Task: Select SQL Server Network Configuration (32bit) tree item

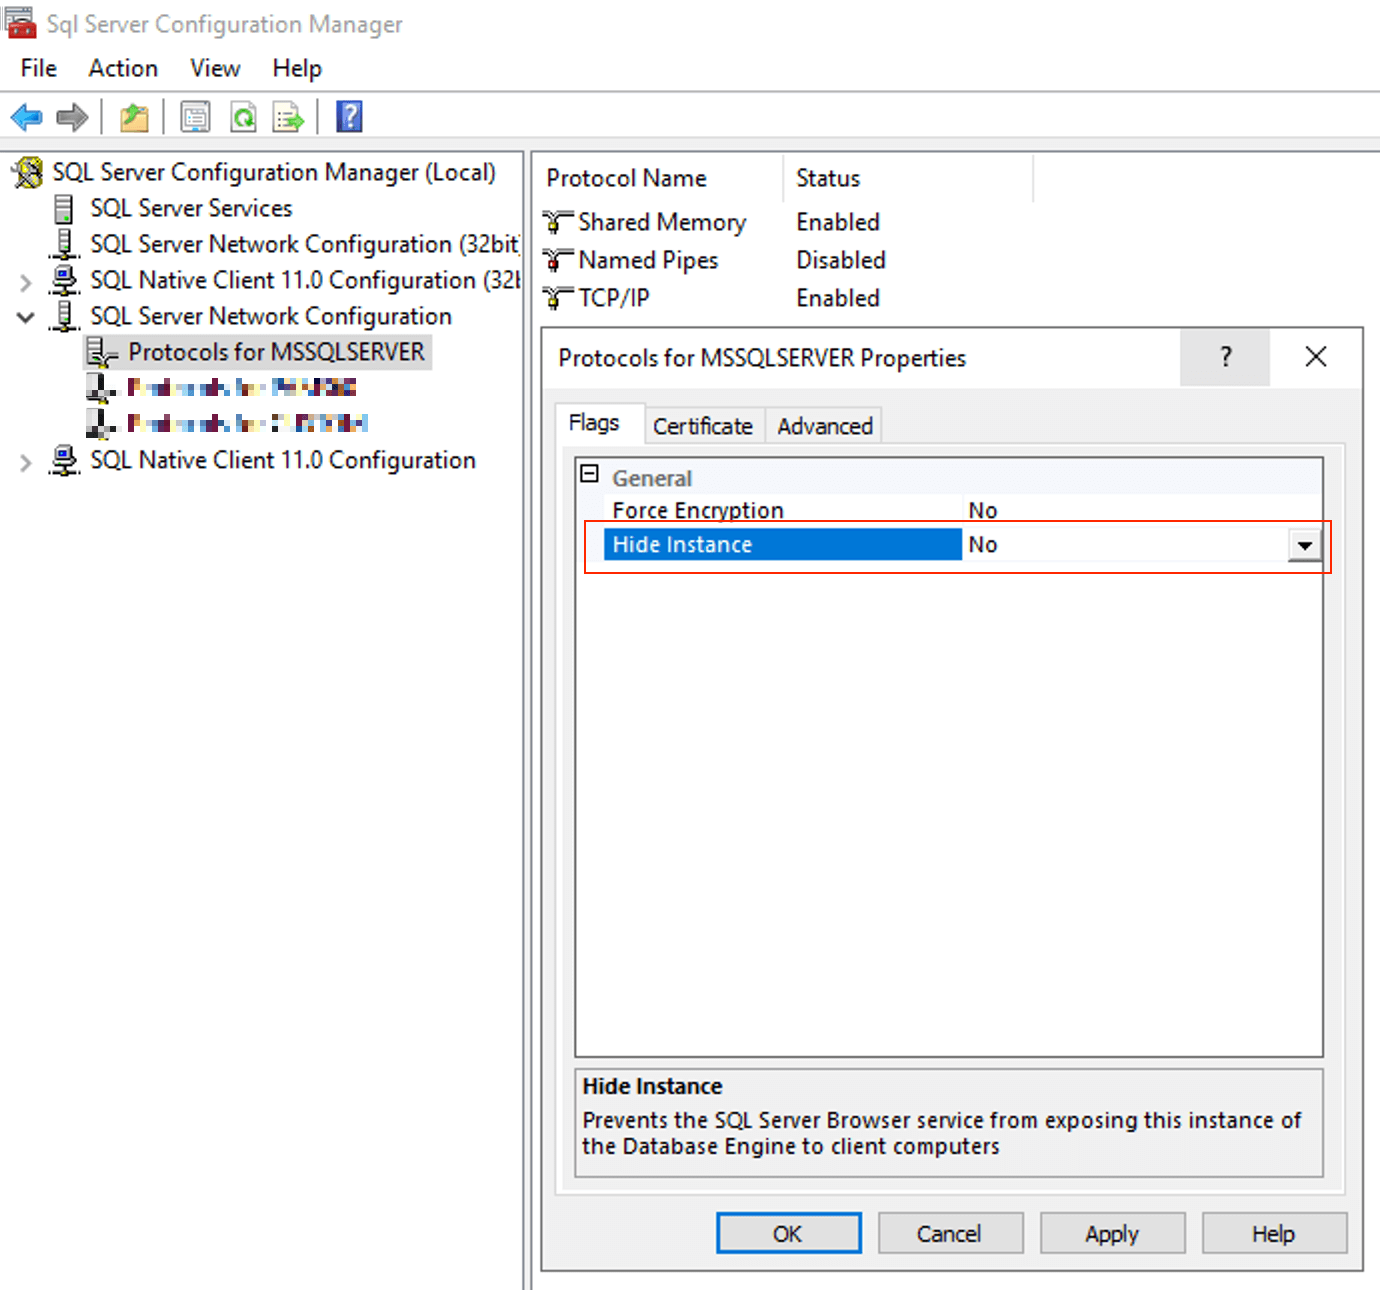Action: 304,244
